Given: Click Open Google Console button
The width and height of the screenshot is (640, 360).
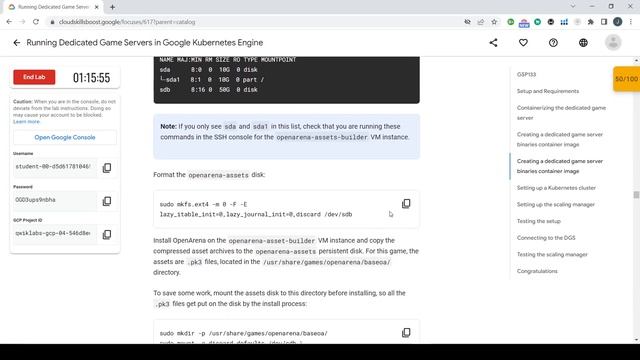Looking at the screenshot, I should (x=65, y=137).
